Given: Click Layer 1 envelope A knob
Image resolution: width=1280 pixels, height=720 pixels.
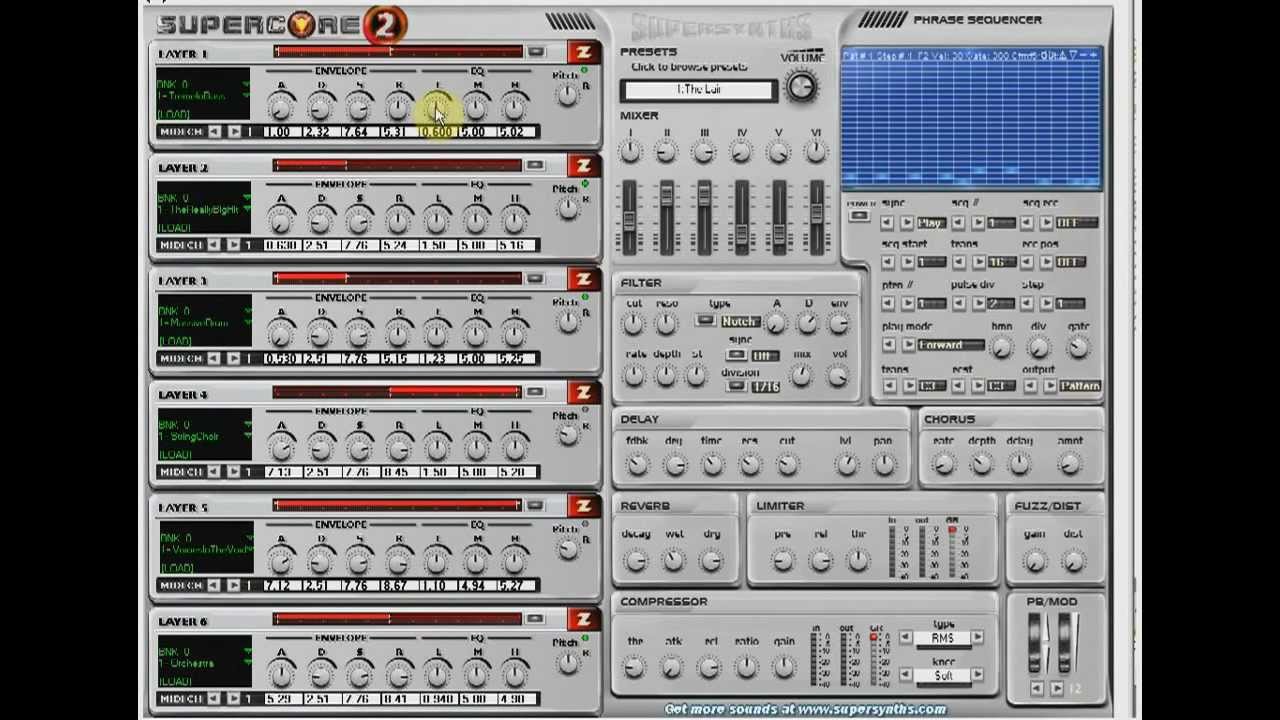Looking at the screenshot, I should pyautogui.click(x=281, y=107).
